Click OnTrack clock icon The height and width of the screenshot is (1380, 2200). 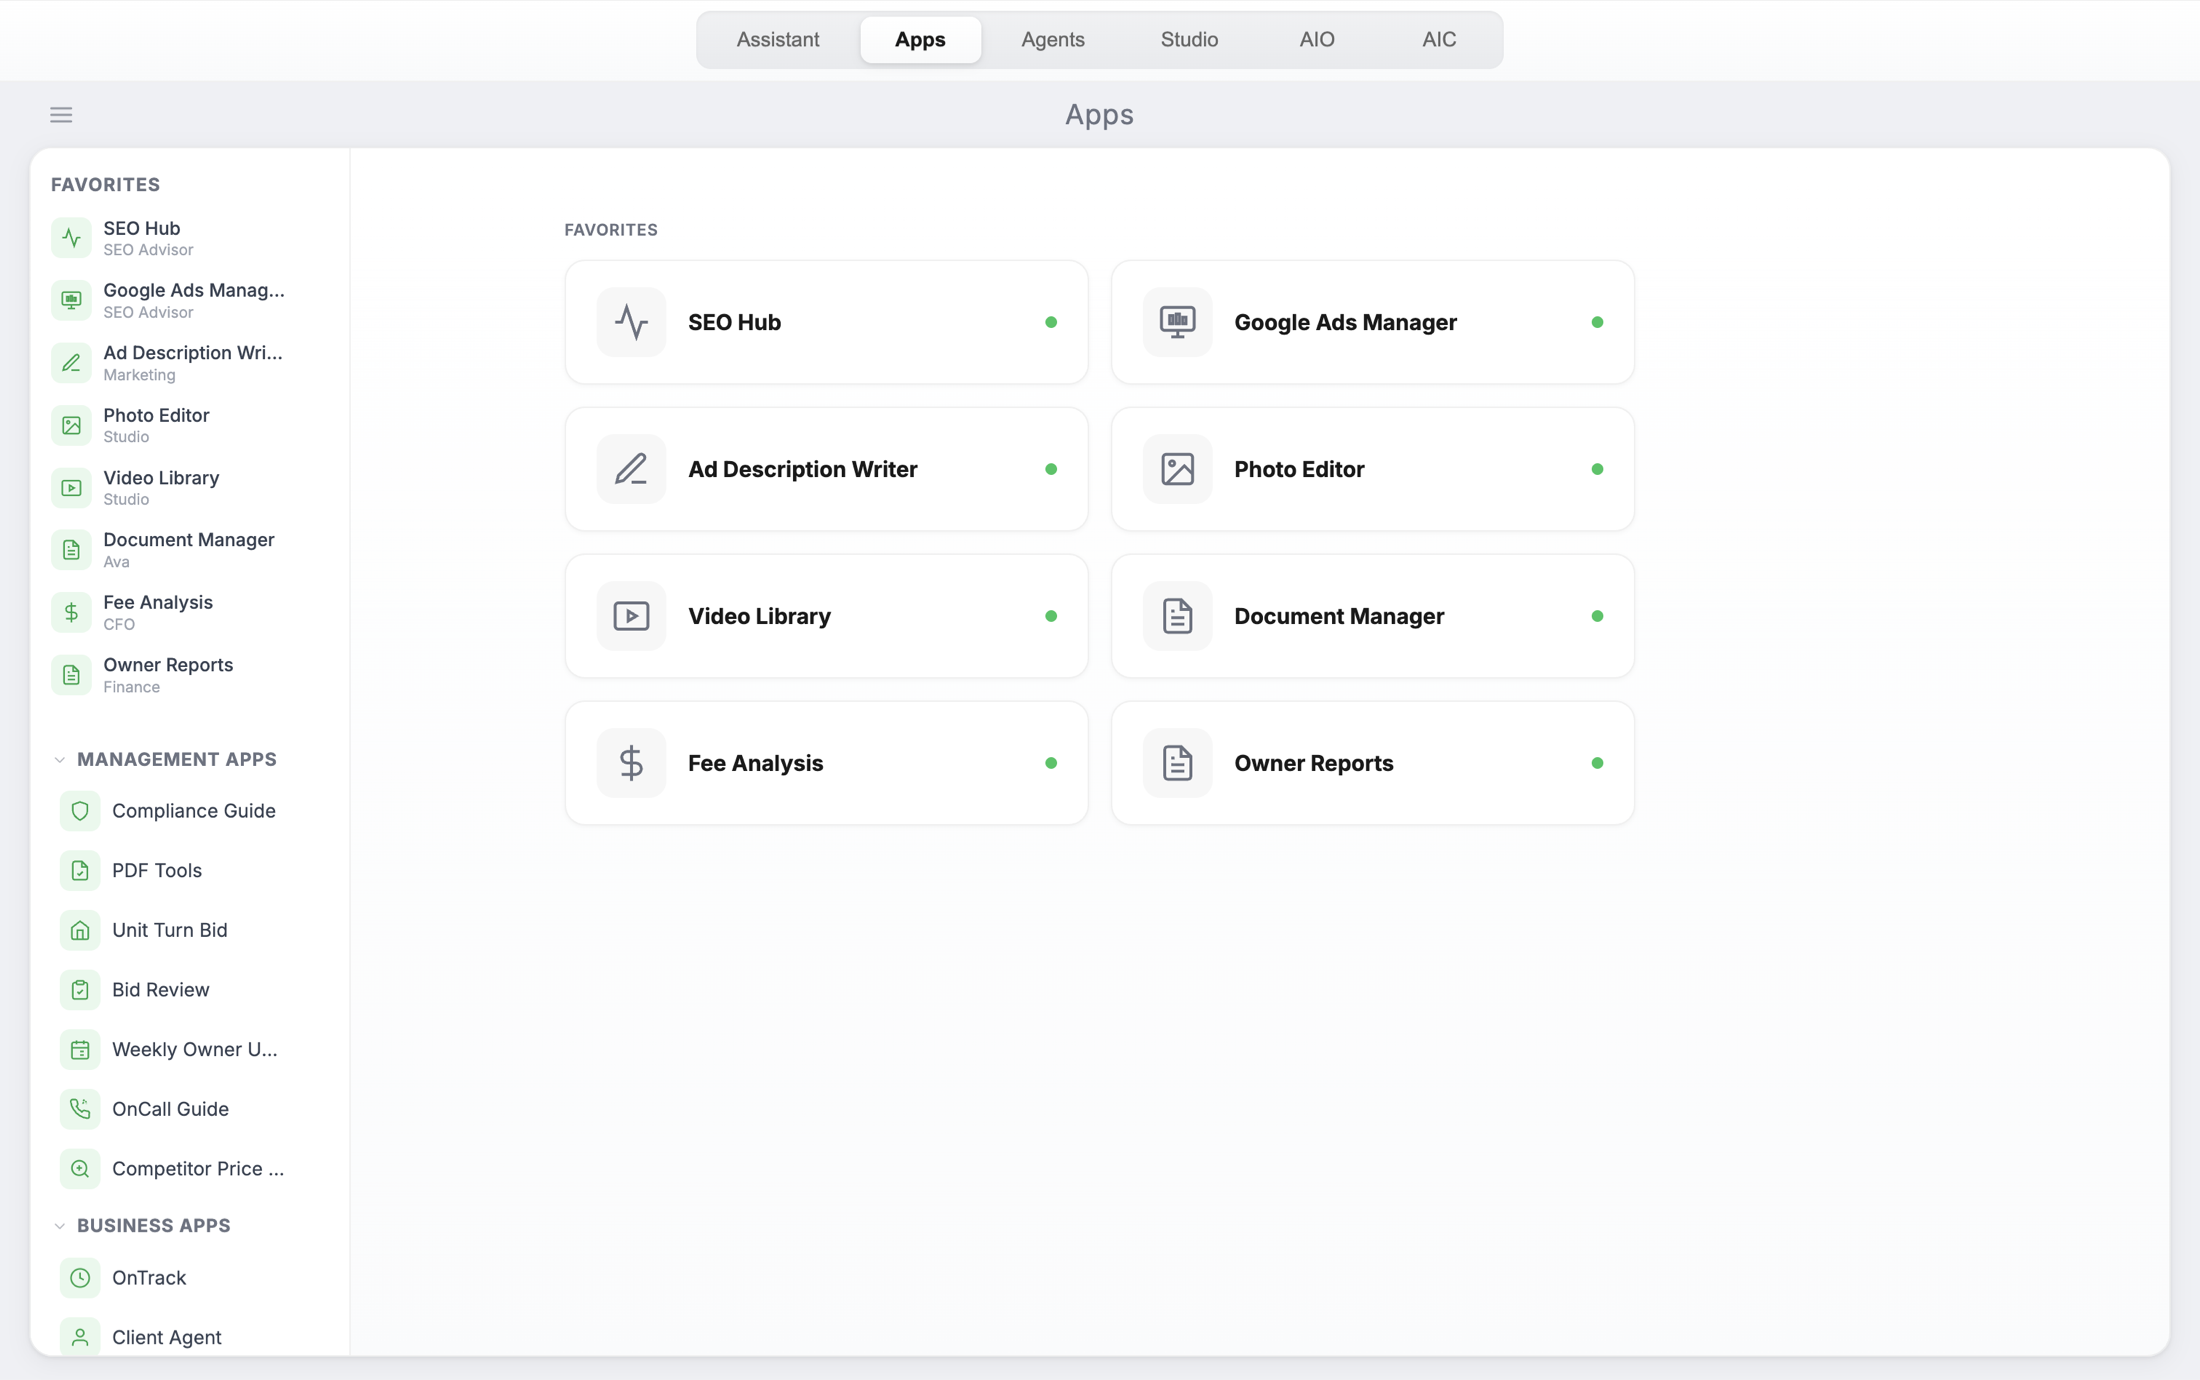coord(80,1278)
